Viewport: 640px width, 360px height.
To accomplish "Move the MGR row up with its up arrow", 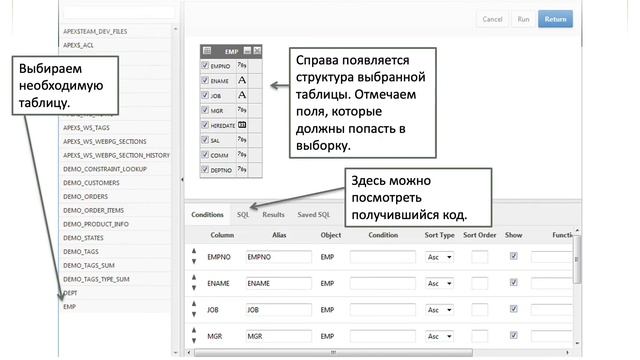I will [x=194, y=330].
